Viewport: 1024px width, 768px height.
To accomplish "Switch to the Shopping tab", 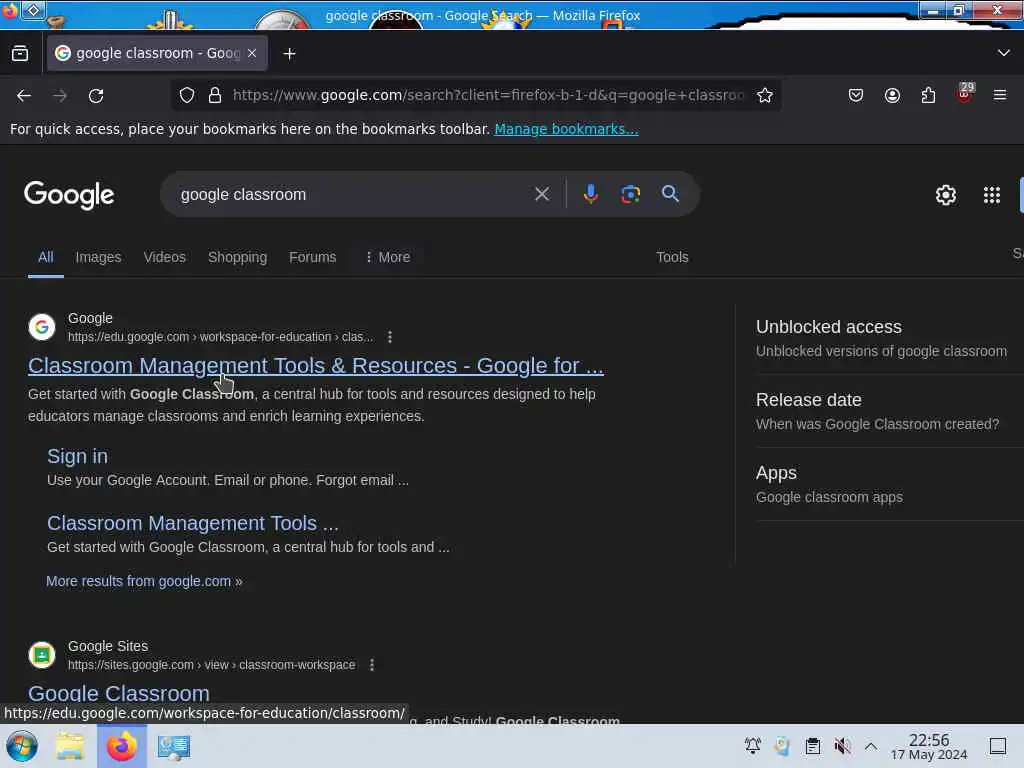I will tap(237, 257).
